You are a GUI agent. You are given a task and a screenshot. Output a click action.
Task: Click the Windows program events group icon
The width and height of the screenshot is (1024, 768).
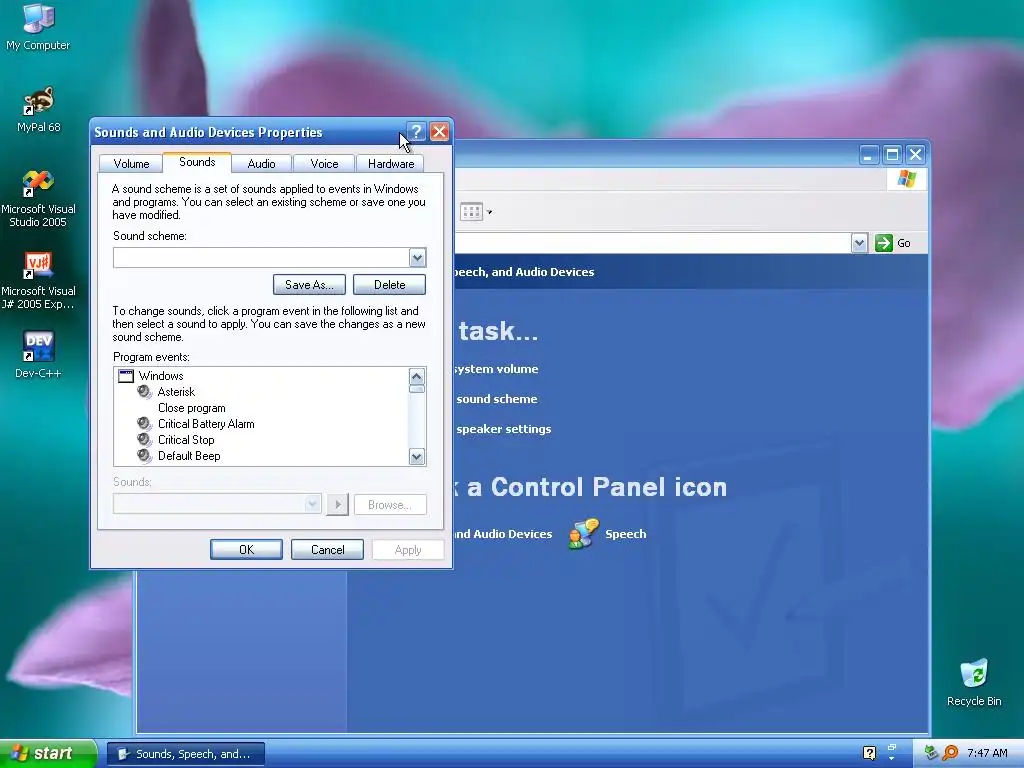point(125,376)
